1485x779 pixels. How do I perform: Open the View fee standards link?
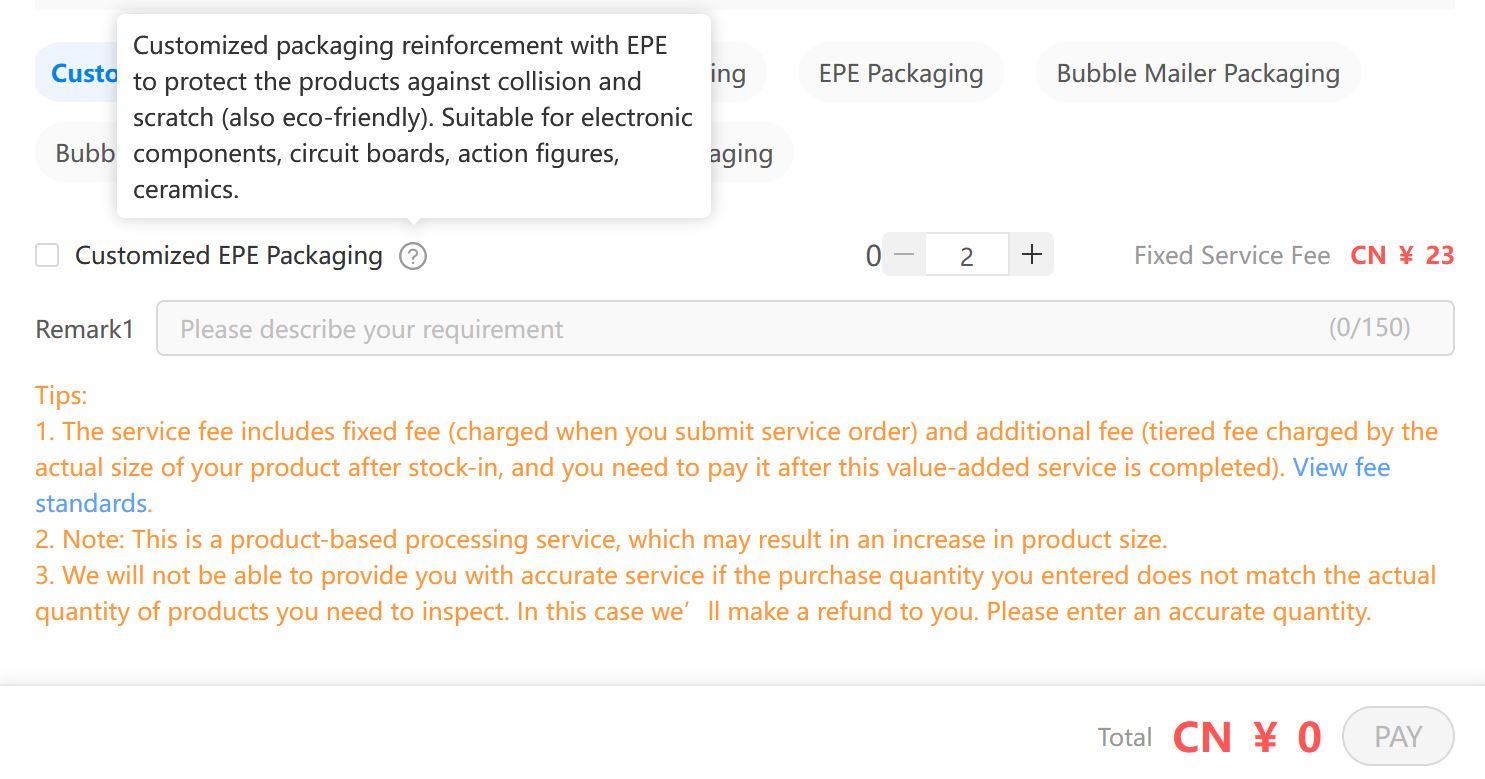pyautogui.click(x=1341, y=467)
